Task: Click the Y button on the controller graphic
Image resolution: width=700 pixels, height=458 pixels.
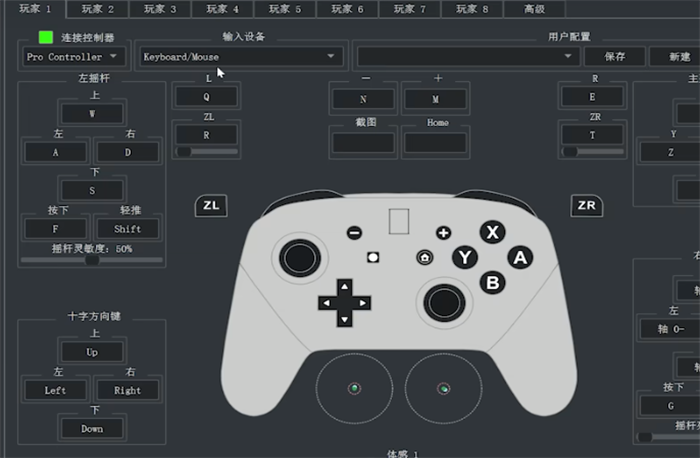Action: (465, 258)
